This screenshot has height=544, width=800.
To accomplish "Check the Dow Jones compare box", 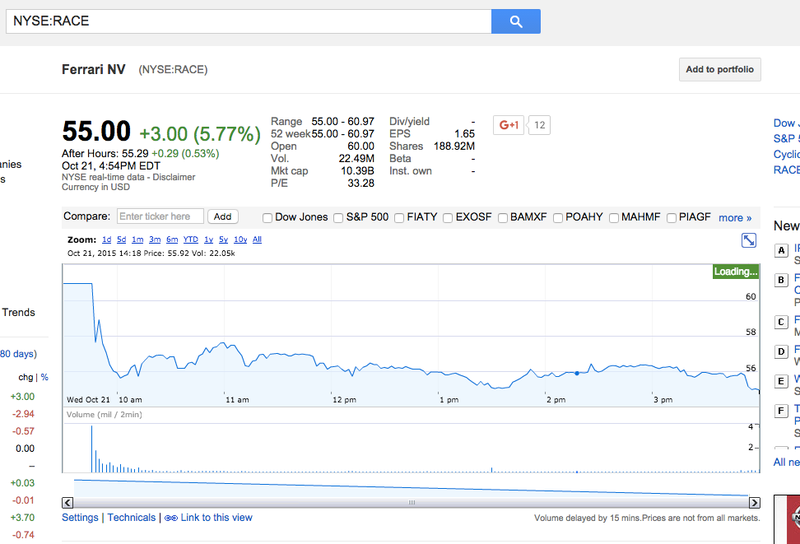I will click(x=267, y=218).
